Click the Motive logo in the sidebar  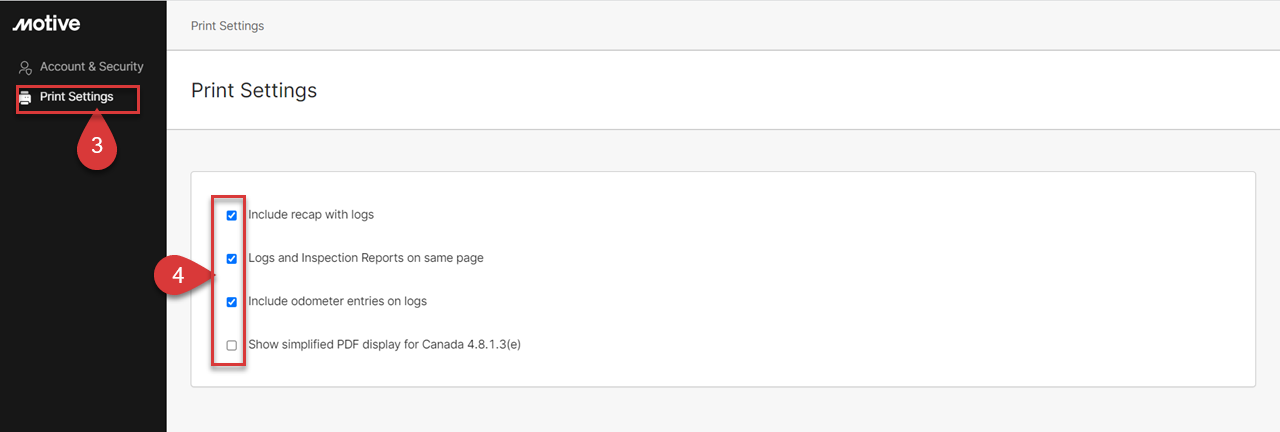click(46, 24)
